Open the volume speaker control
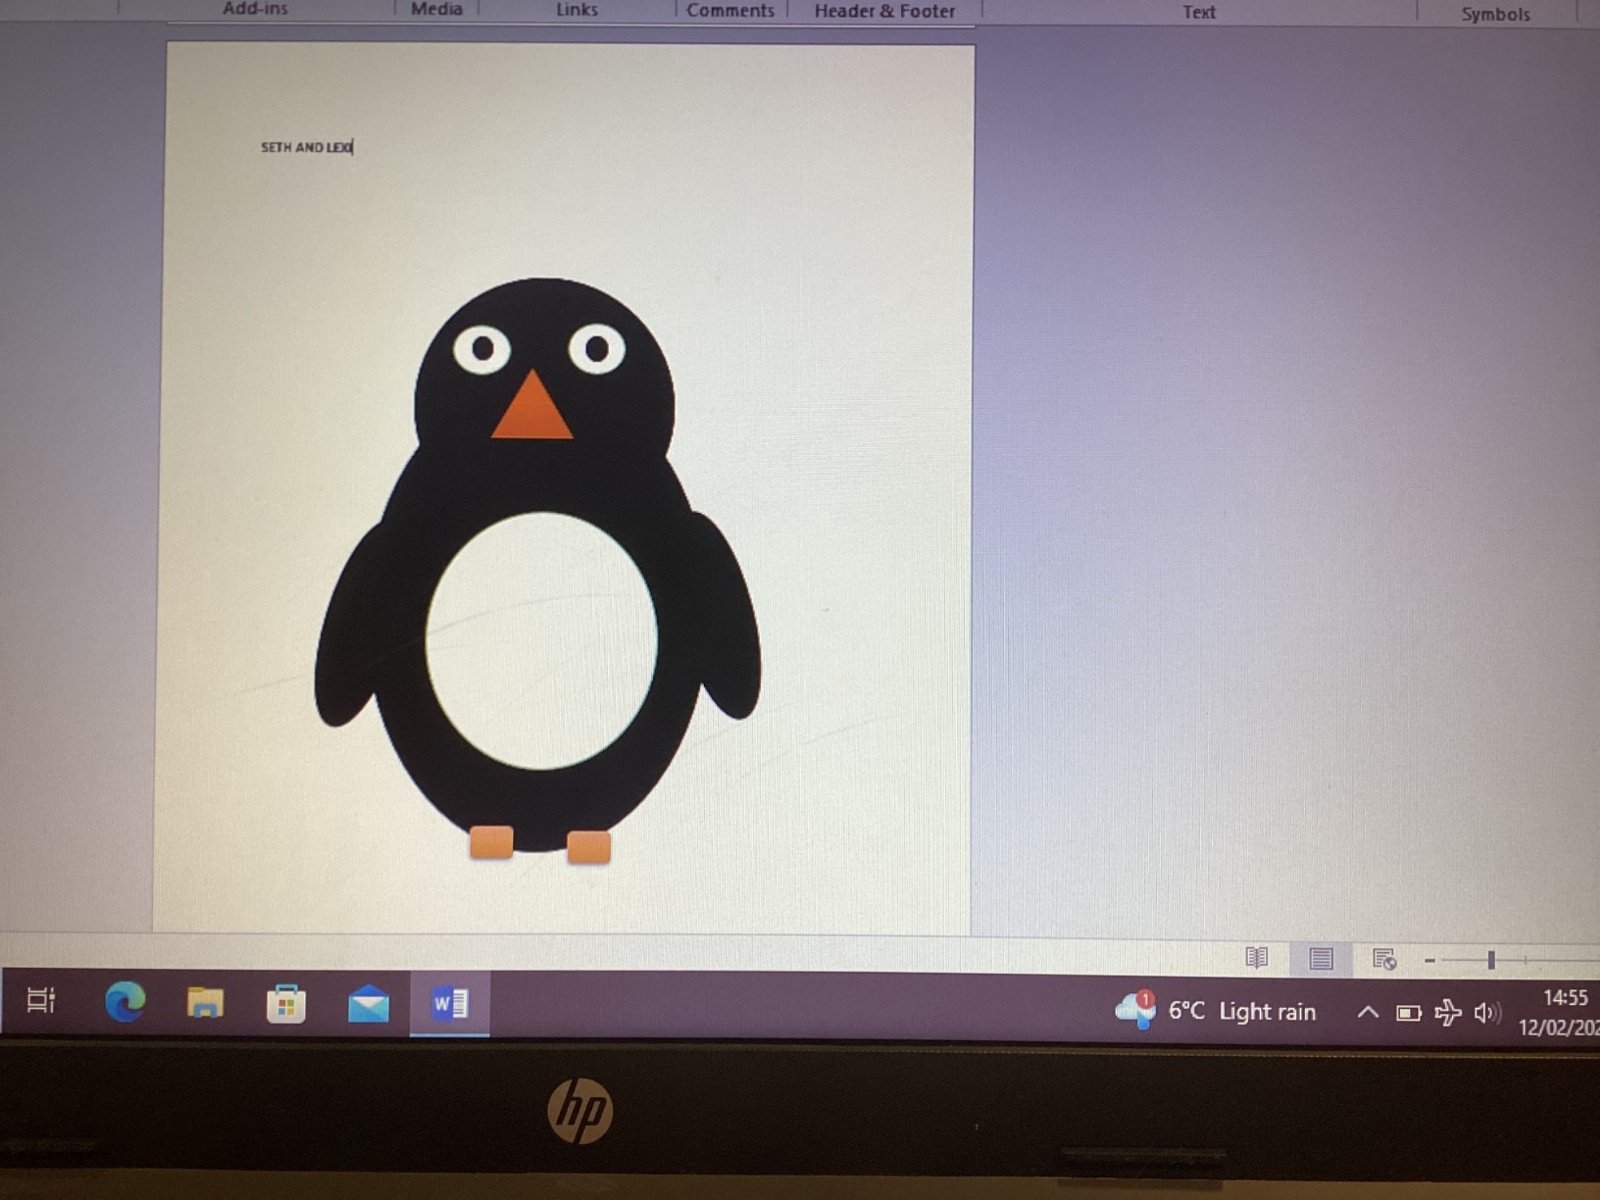The image size is (1600, 1200). [x=1486, y=1013]
